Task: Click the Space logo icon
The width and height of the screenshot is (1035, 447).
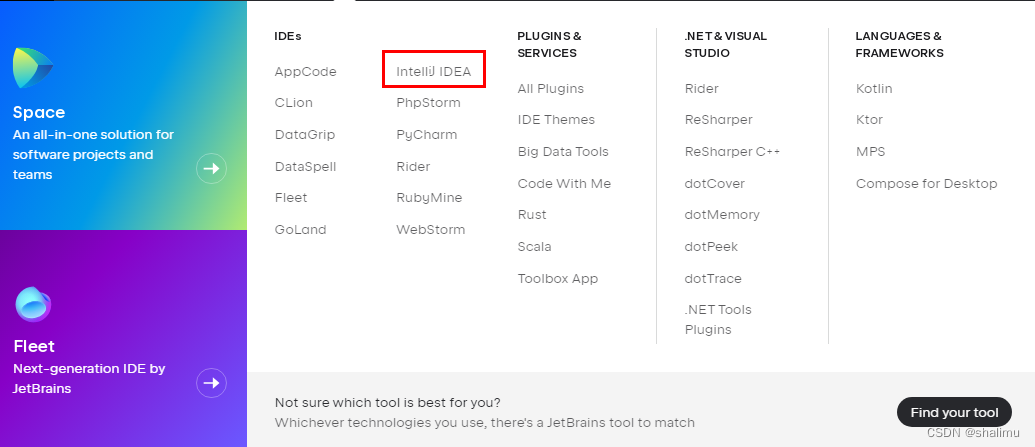Action: coord(33,68)
